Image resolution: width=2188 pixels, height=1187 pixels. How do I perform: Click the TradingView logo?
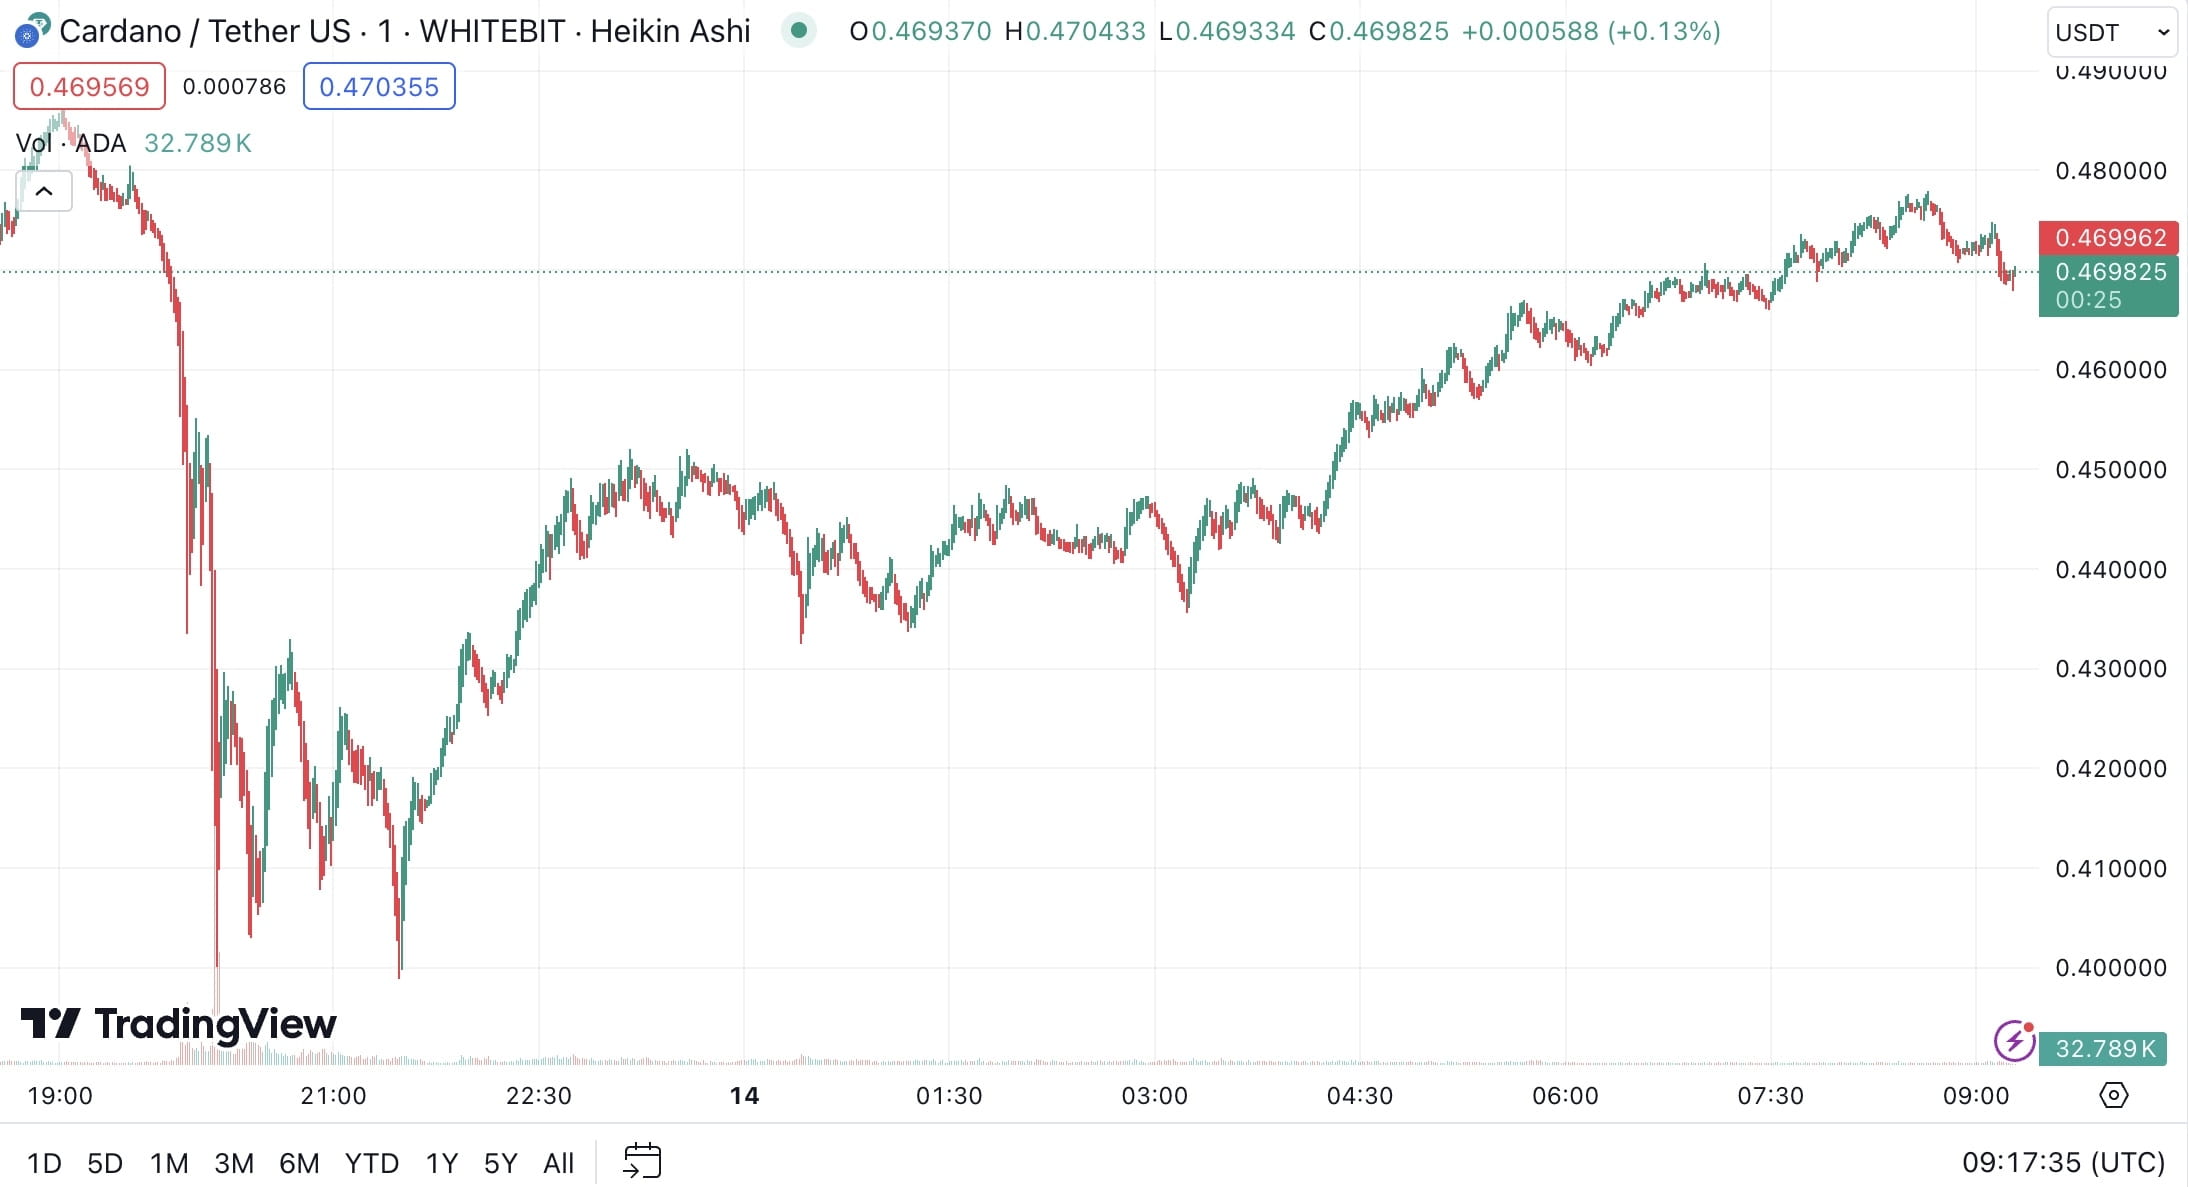[178, 1024]
